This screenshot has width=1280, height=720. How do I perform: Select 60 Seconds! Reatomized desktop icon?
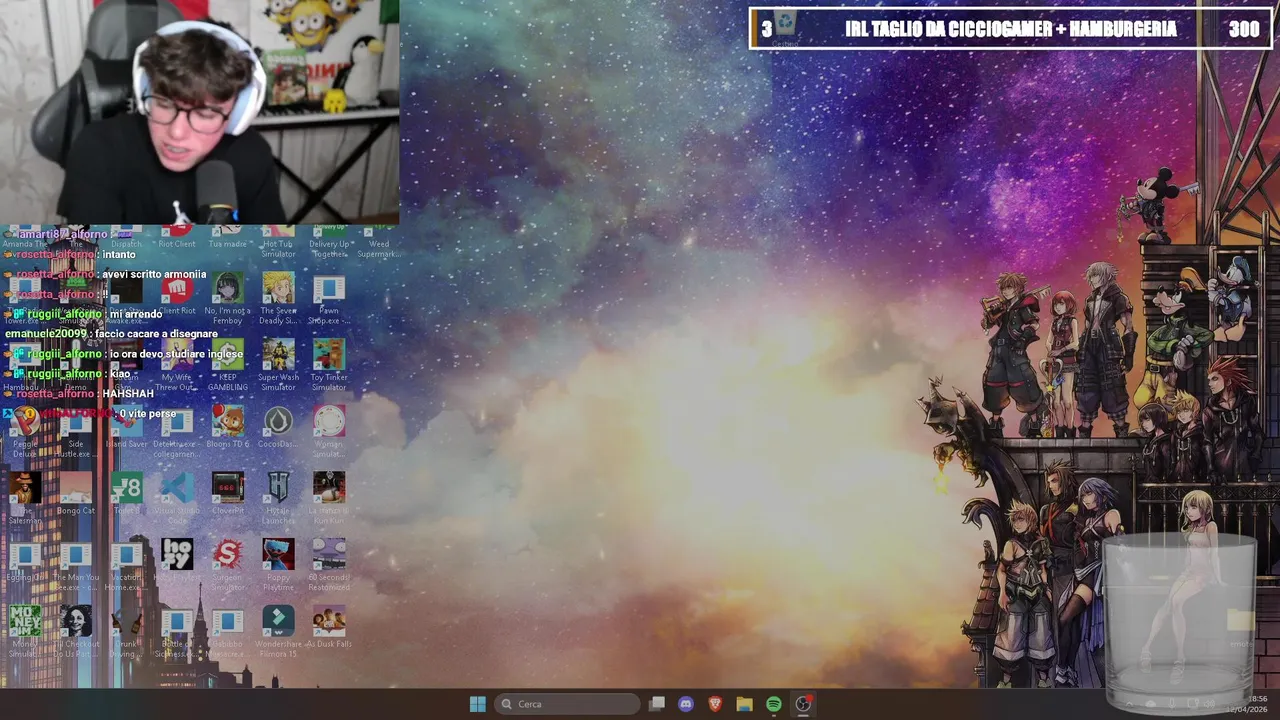tap(328, 566)
